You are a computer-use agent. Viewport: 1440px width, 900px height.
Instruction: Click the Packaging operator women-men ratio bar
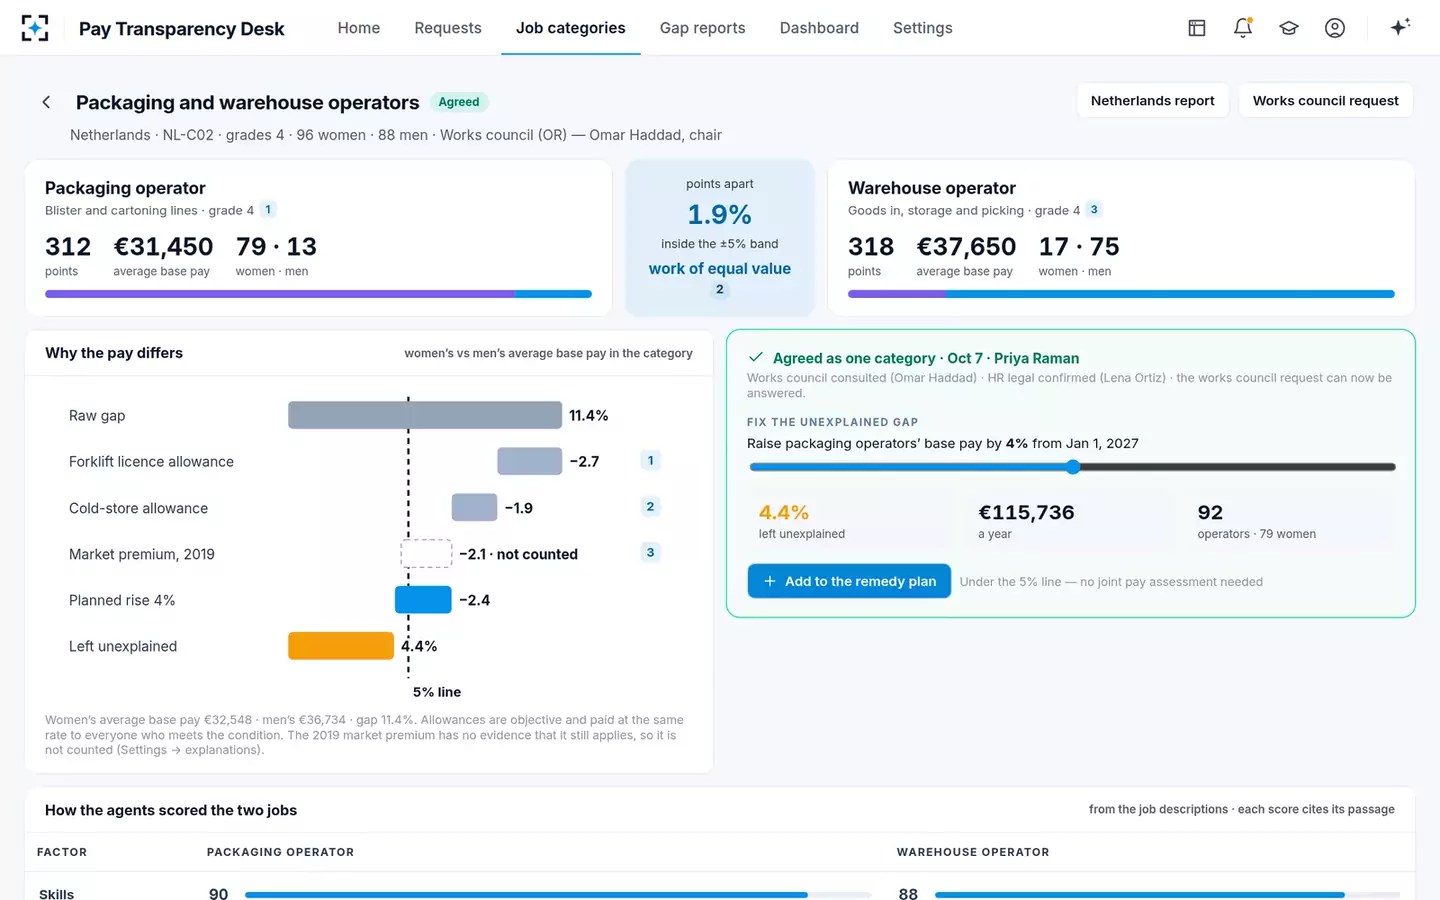point(318,294)
